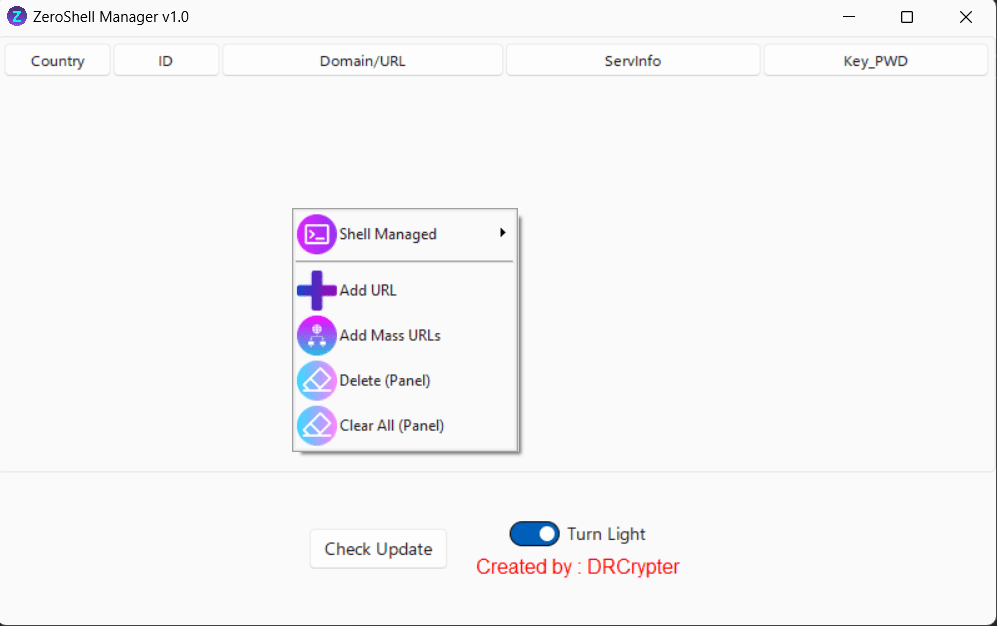Click the ID column header

[166, 60]
